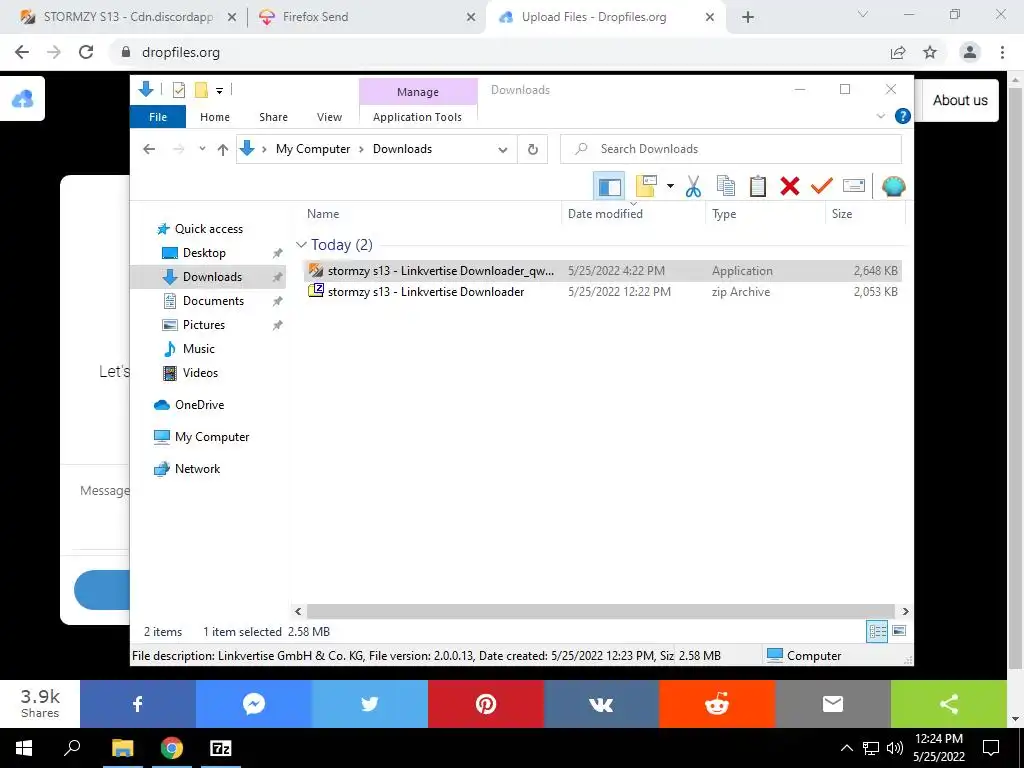The image size is (1024, 768).
Task: Click My Computer in address breadcrumb
Action: 313,149
